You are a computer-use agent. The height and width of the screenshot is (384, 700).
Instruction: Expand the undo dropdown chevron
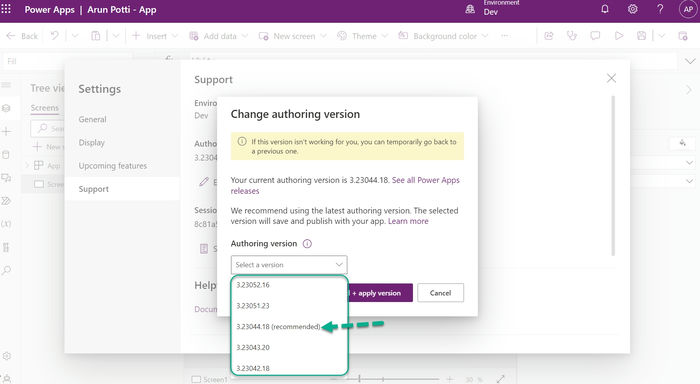pyautogui.click(x=75, y=36)
